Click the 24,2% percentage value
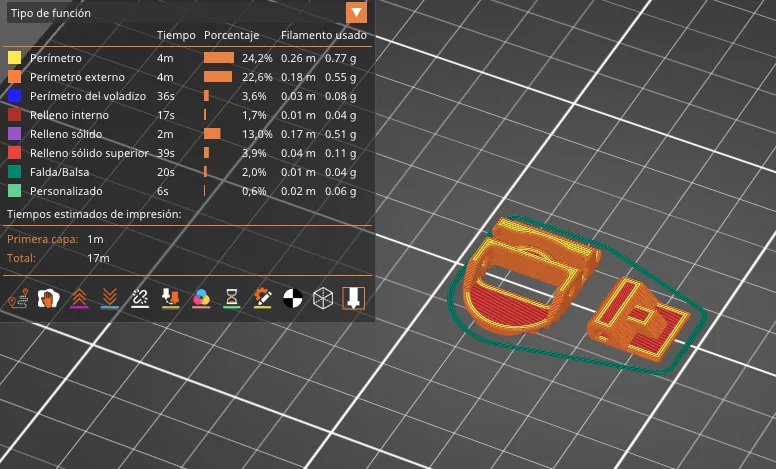Image resolution: width=776 pixels, height=469 pixels. [x=257, y=58]
